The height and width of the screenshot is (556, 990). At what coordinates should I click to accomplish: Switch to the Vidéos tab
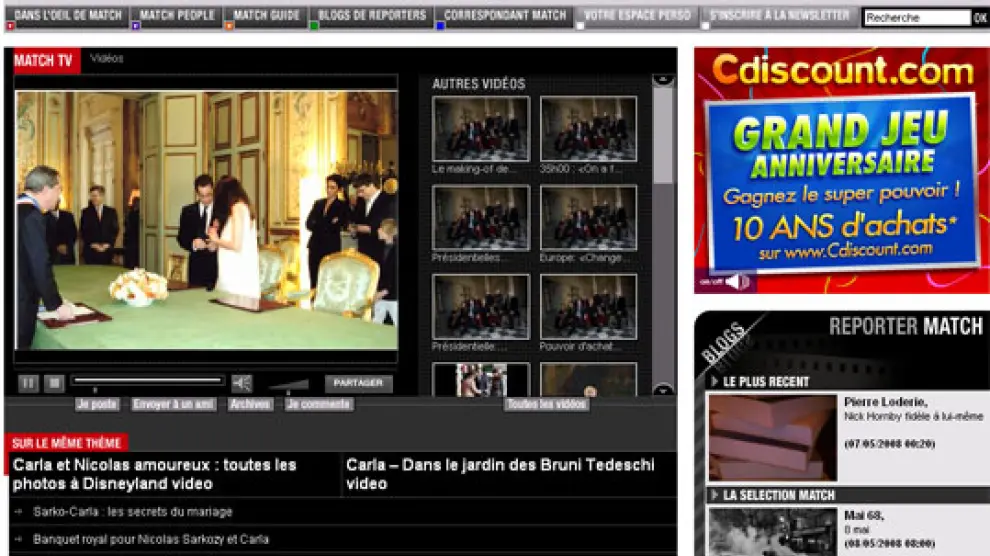(x=107, y=59)
